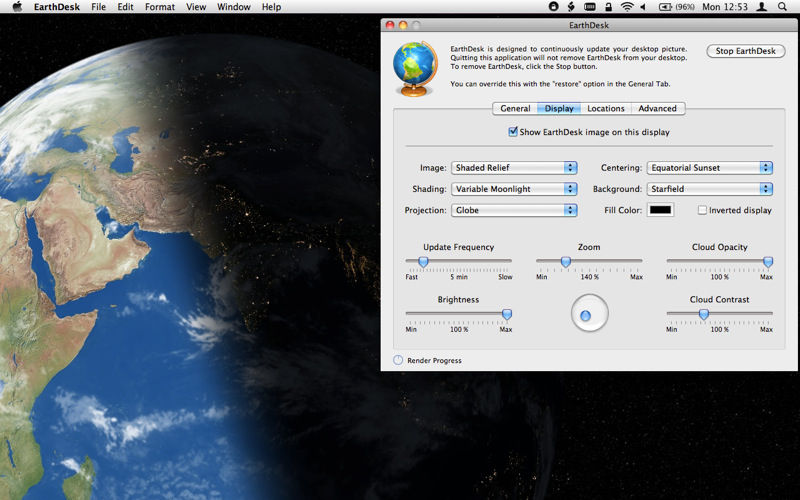
Task: Click the EarthDesk globe icon
Action: tap(415, 68)
